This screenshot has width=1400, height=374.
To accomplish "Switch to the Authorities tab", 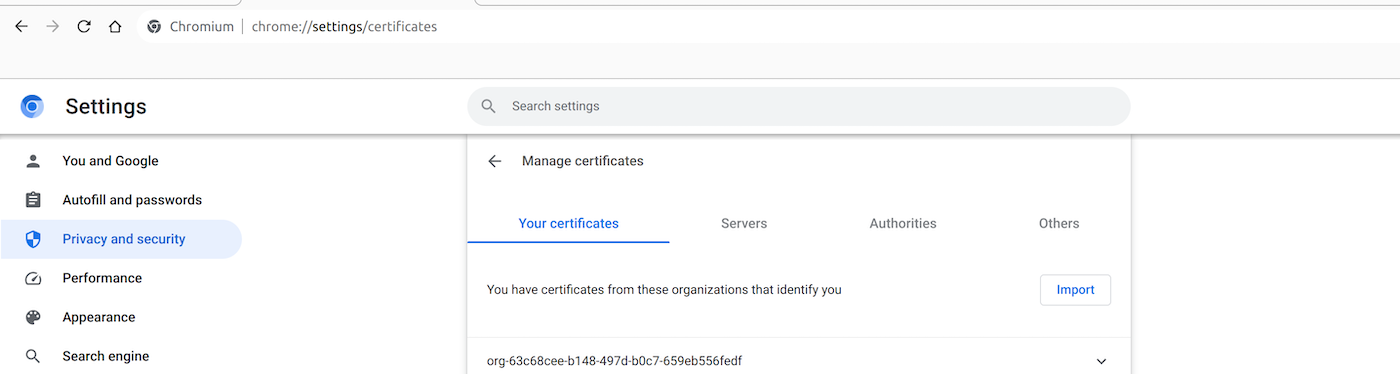I will click(x=903, y=224).
